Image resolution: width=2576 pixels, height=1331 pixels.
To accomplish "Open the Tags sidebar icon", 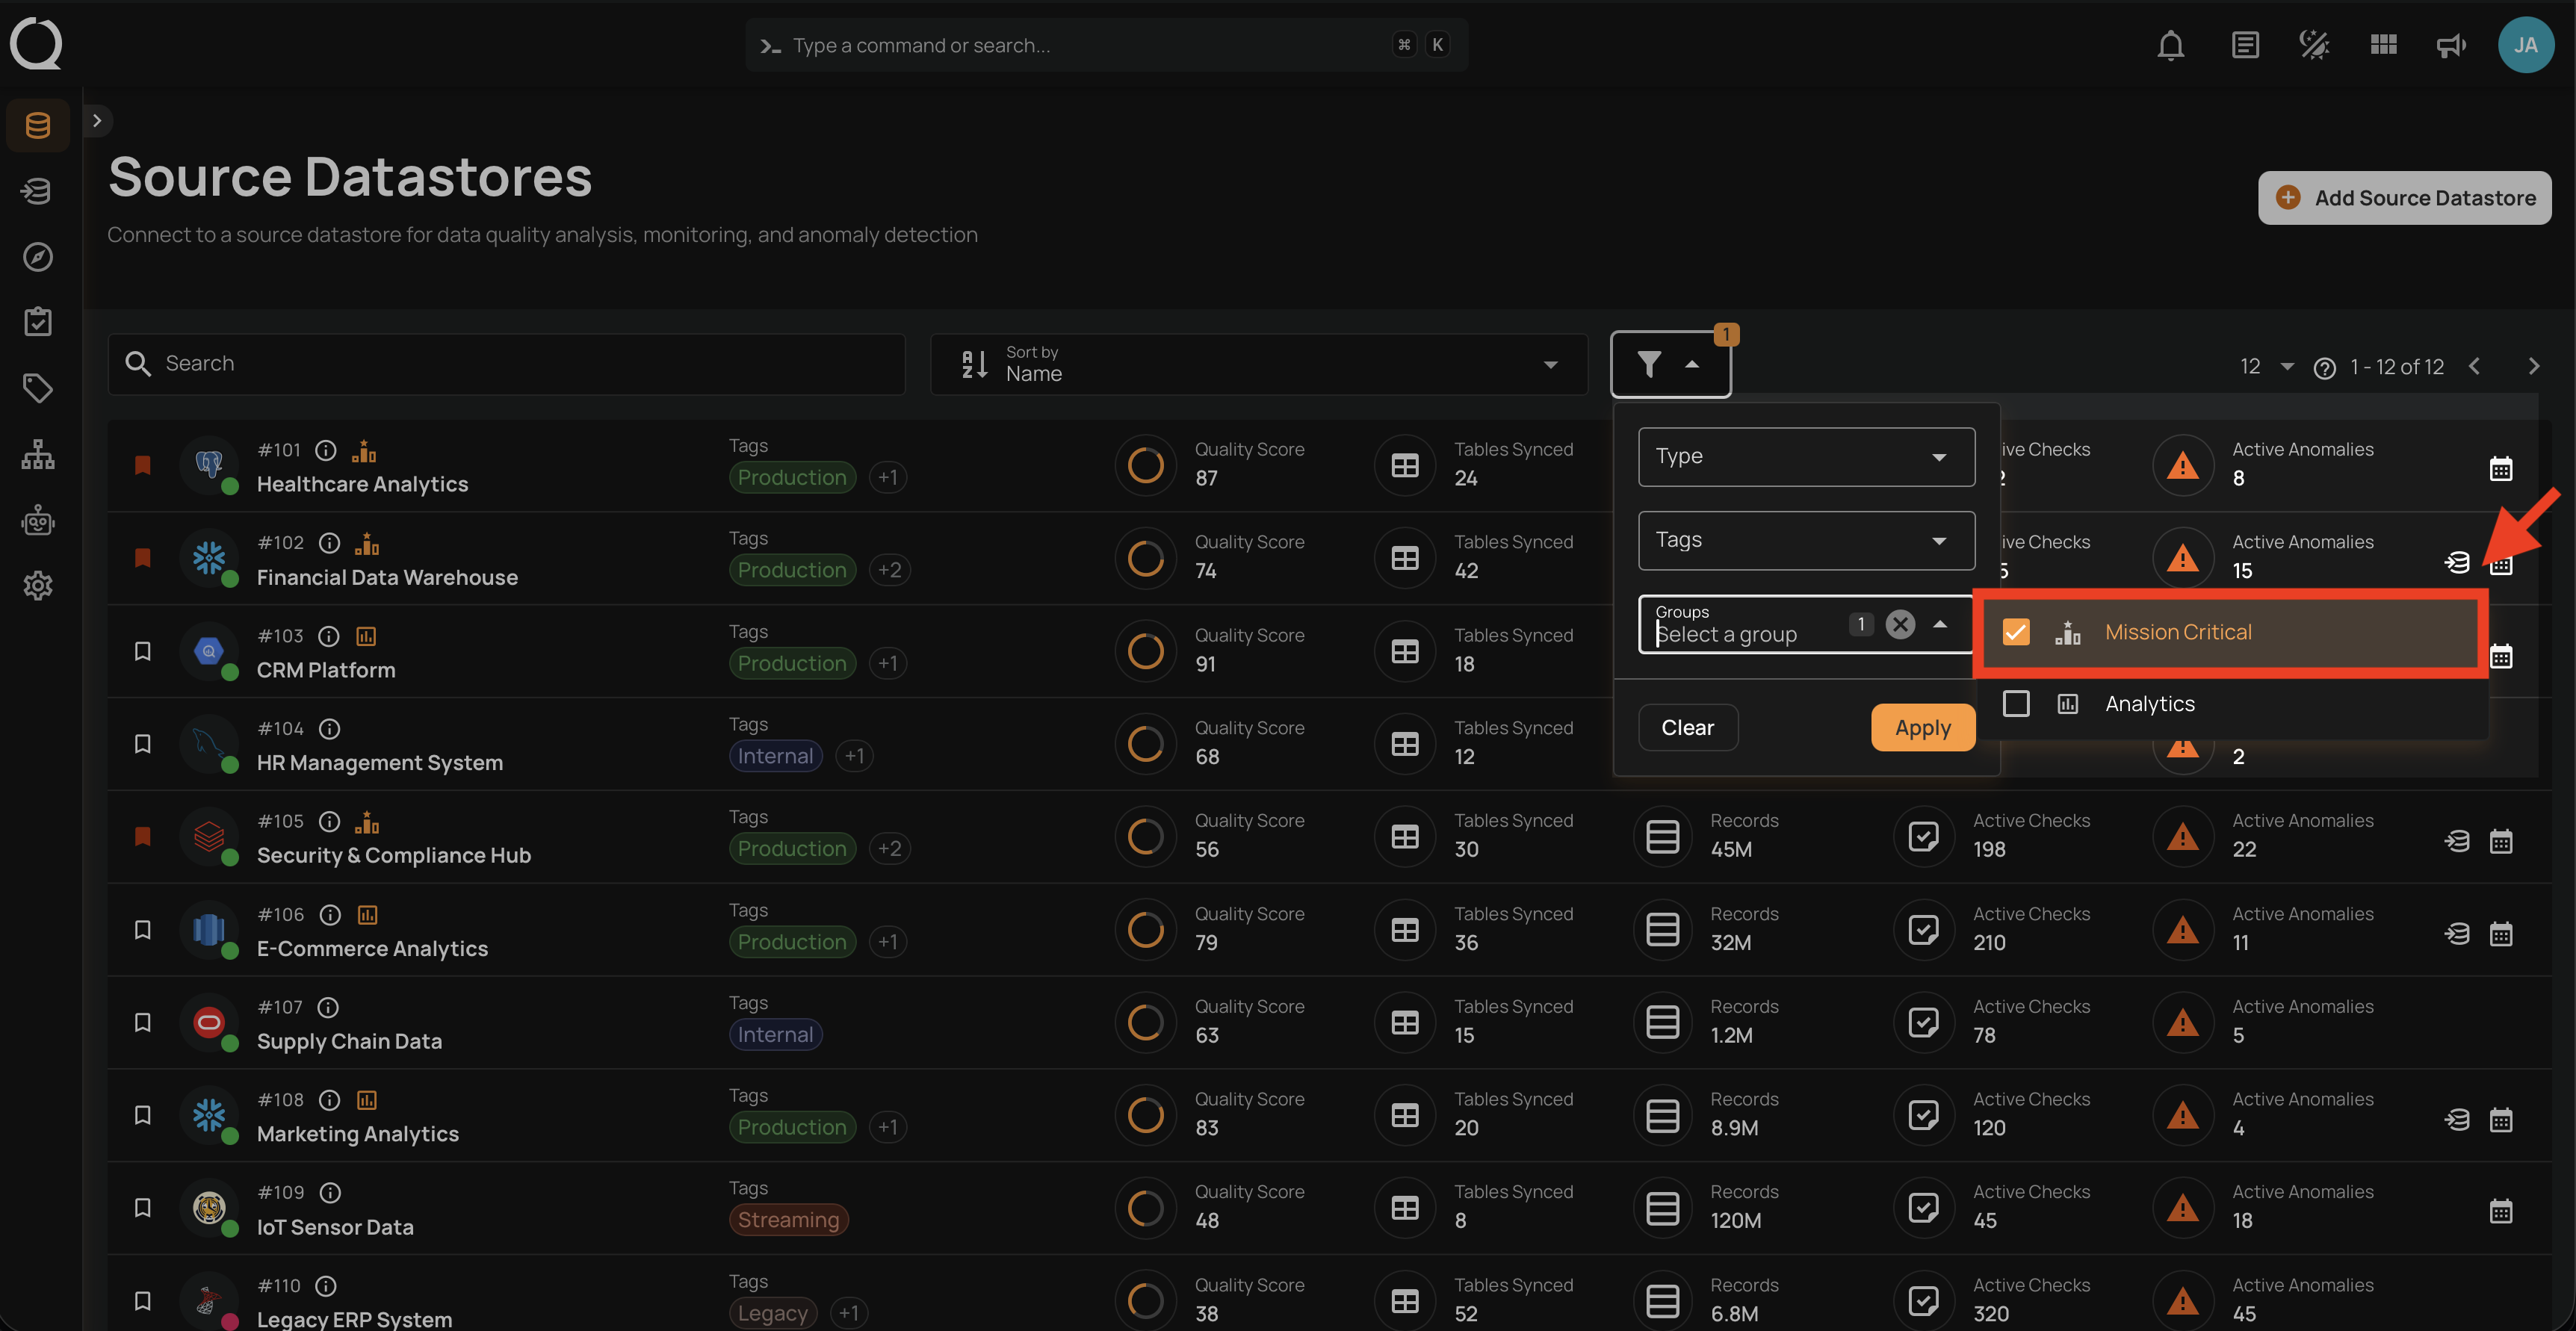I will pyautogui.click(x=38, y=388).
